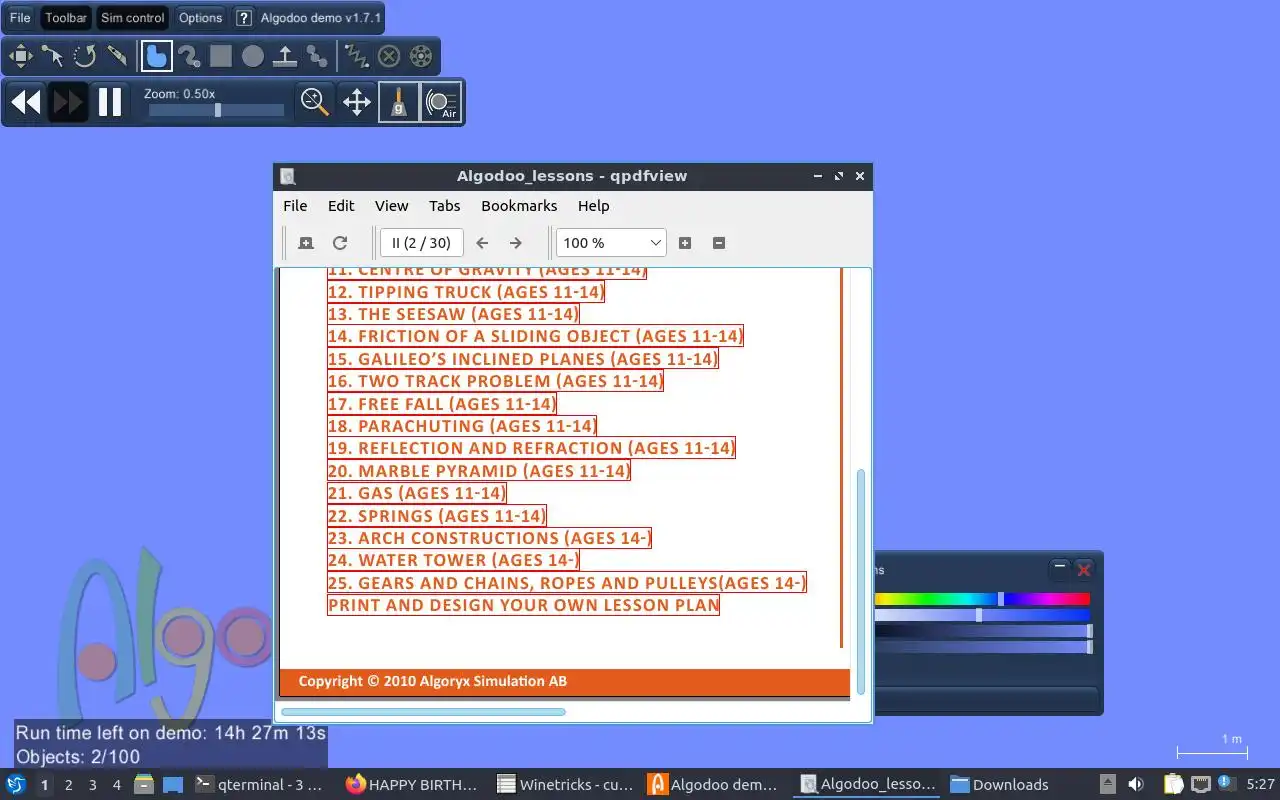Open link 15. GALILEO'S INCLINED PLANES
This screenshot has height=800, width=1280.
(522, 359)
